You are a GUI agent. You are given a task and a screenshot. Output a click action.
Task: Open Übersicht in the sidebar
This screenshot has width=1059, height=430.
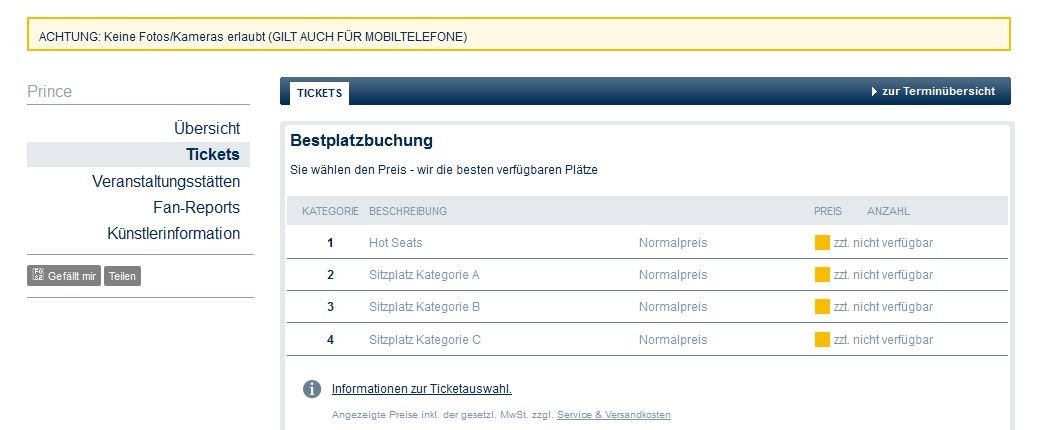pos(207,128)
